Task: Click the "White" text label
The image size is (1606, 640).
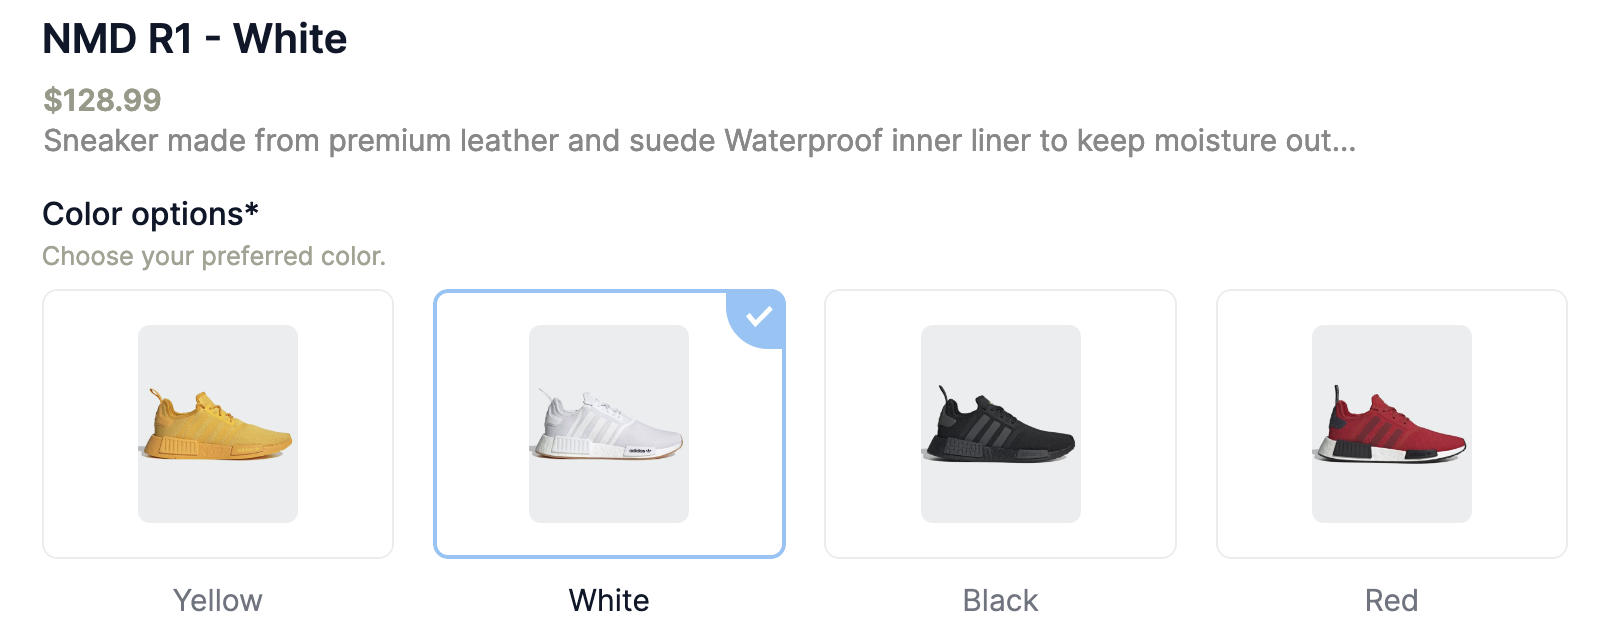Action: [x=609, y=600]
